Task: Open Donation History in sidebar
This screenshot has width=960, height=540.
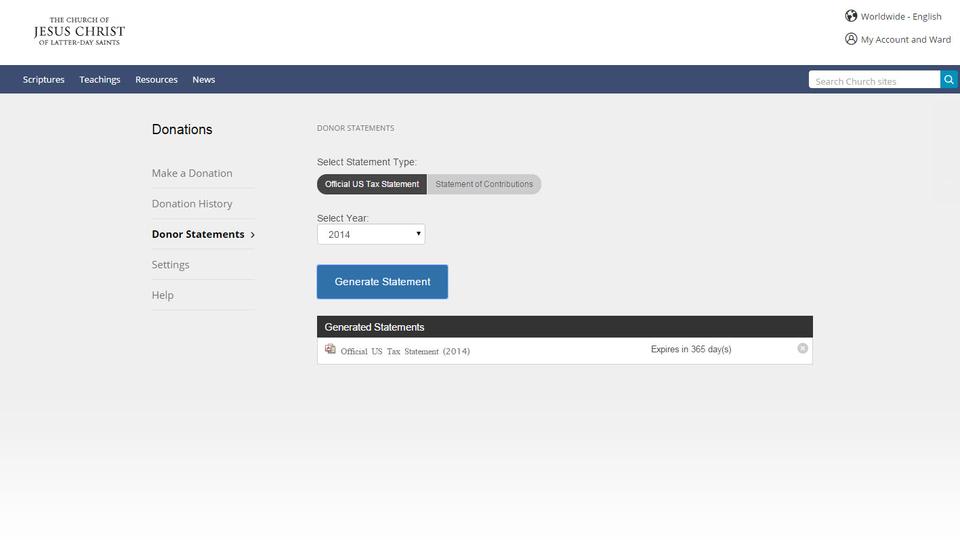Action: pos(192,204)
